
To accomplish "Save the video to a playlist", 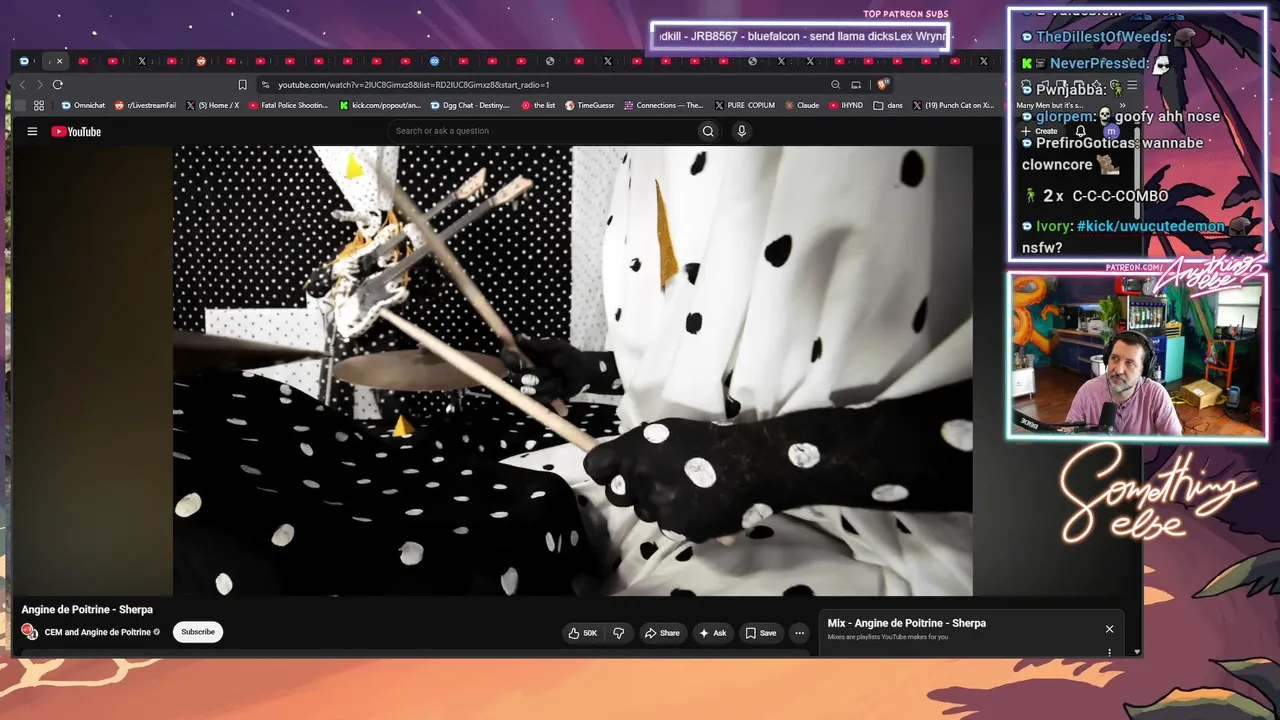I will coord(761,633).
